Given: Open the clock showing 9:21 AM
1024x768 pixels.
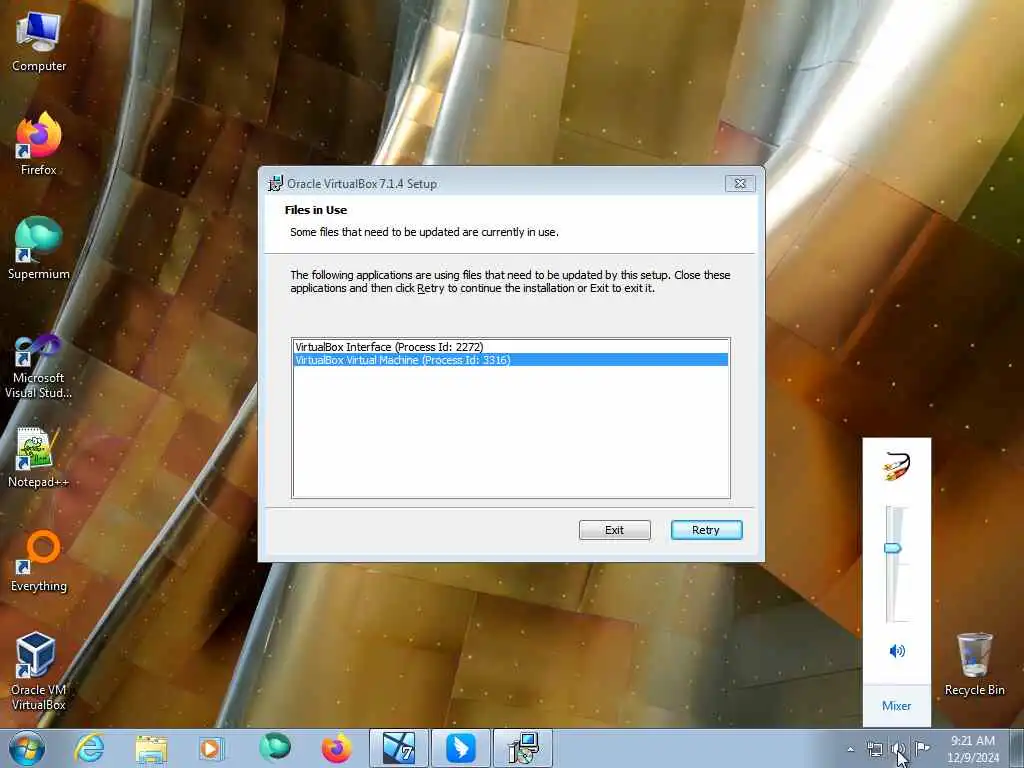Looking at the screenshot, I should point(973,749).
